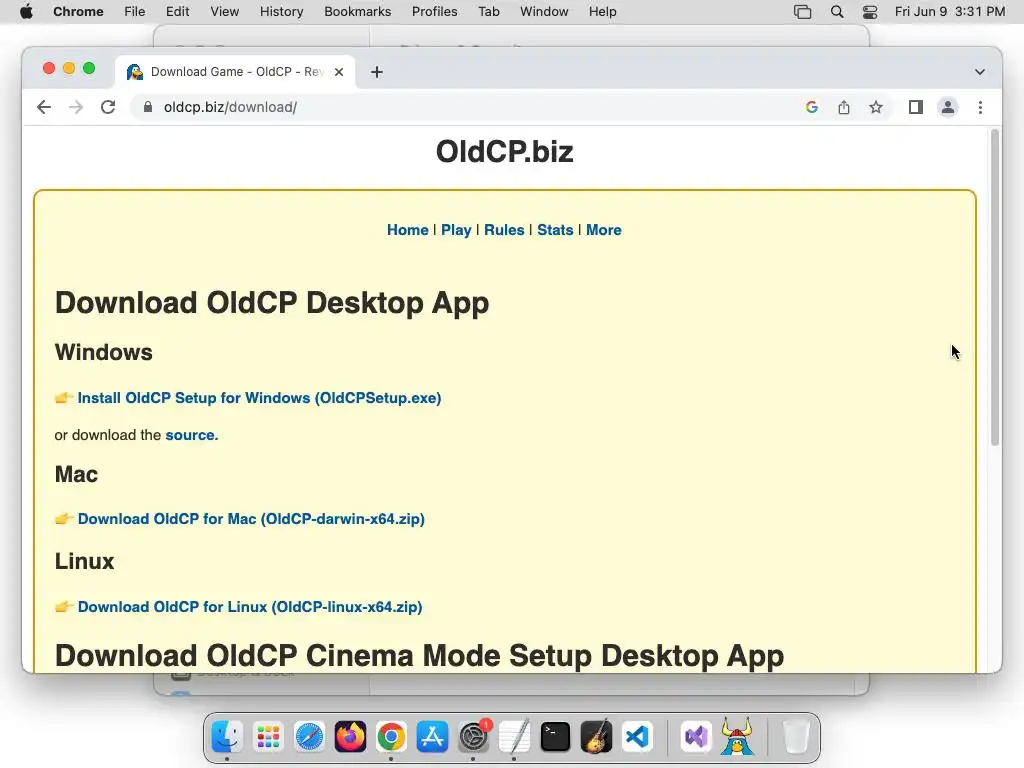This screenshot has width=1024, height=768.
Task: Click the Download OldCP Desktop App heading
Action: click(272, 303)
